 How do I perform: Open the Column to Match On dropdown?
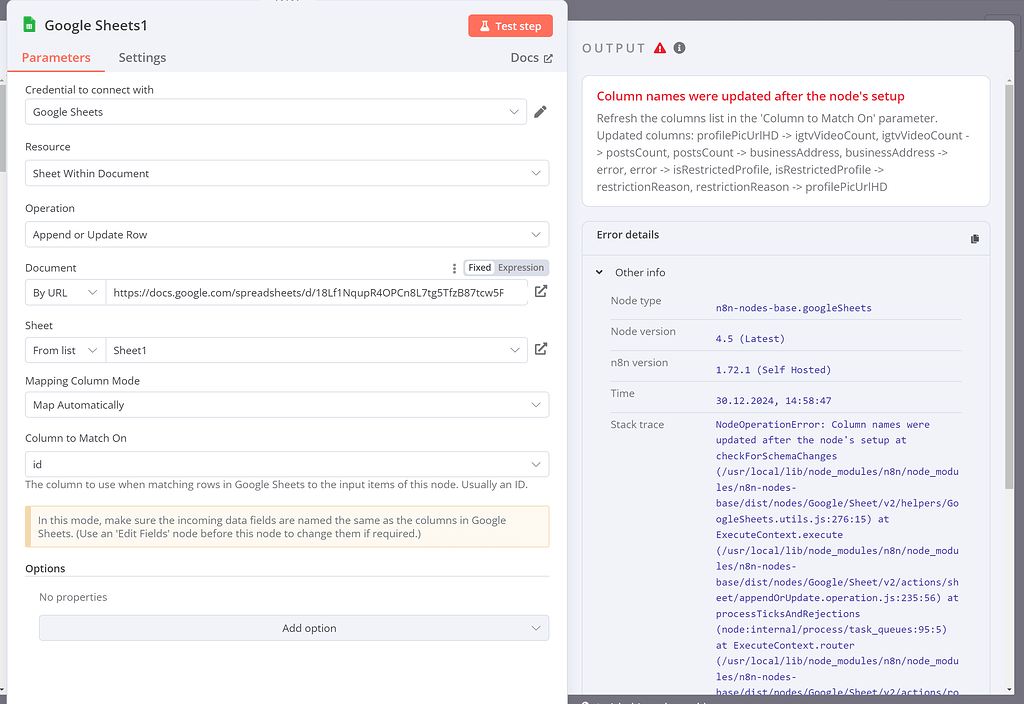[286, 465]
